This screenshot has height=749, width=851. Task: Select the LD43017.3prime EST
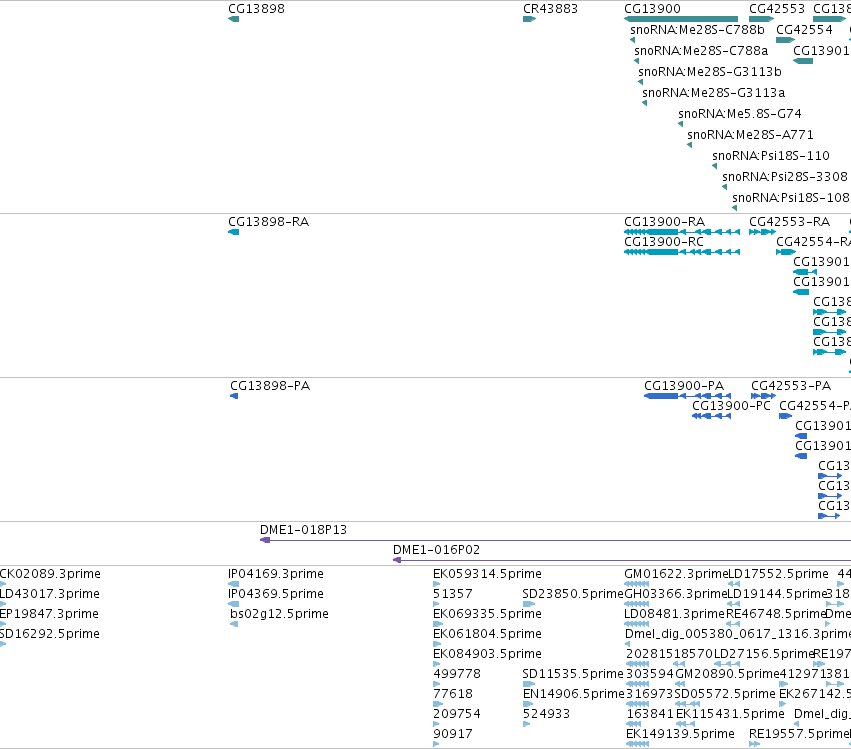(x=49, y=594)
